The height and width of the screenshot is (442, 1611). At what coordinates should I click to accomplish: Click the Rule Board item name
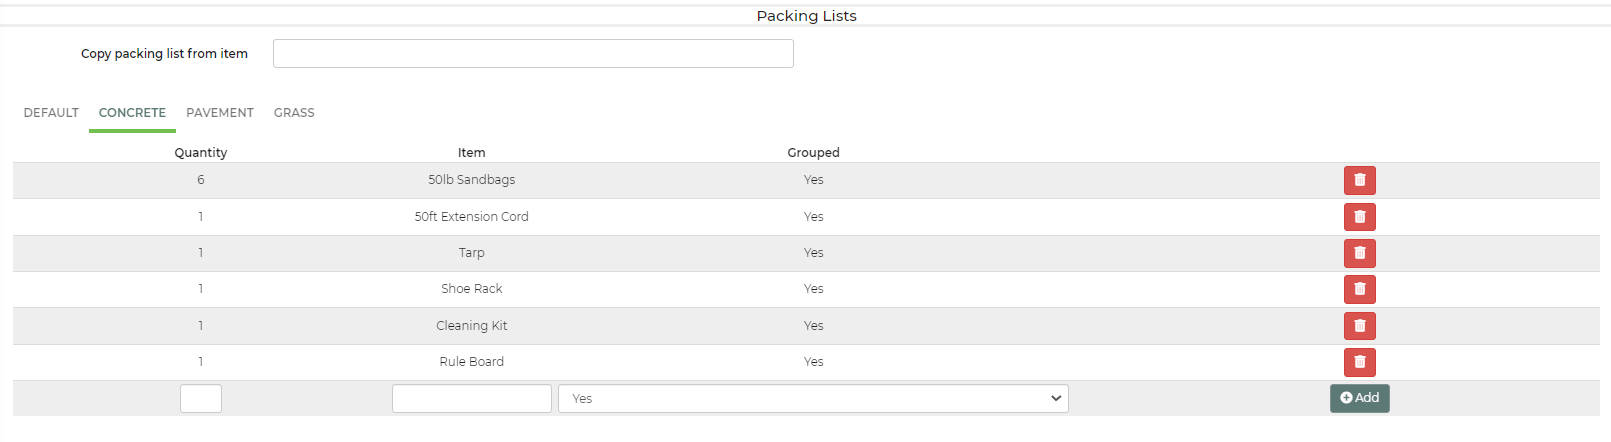click(472, 362)
